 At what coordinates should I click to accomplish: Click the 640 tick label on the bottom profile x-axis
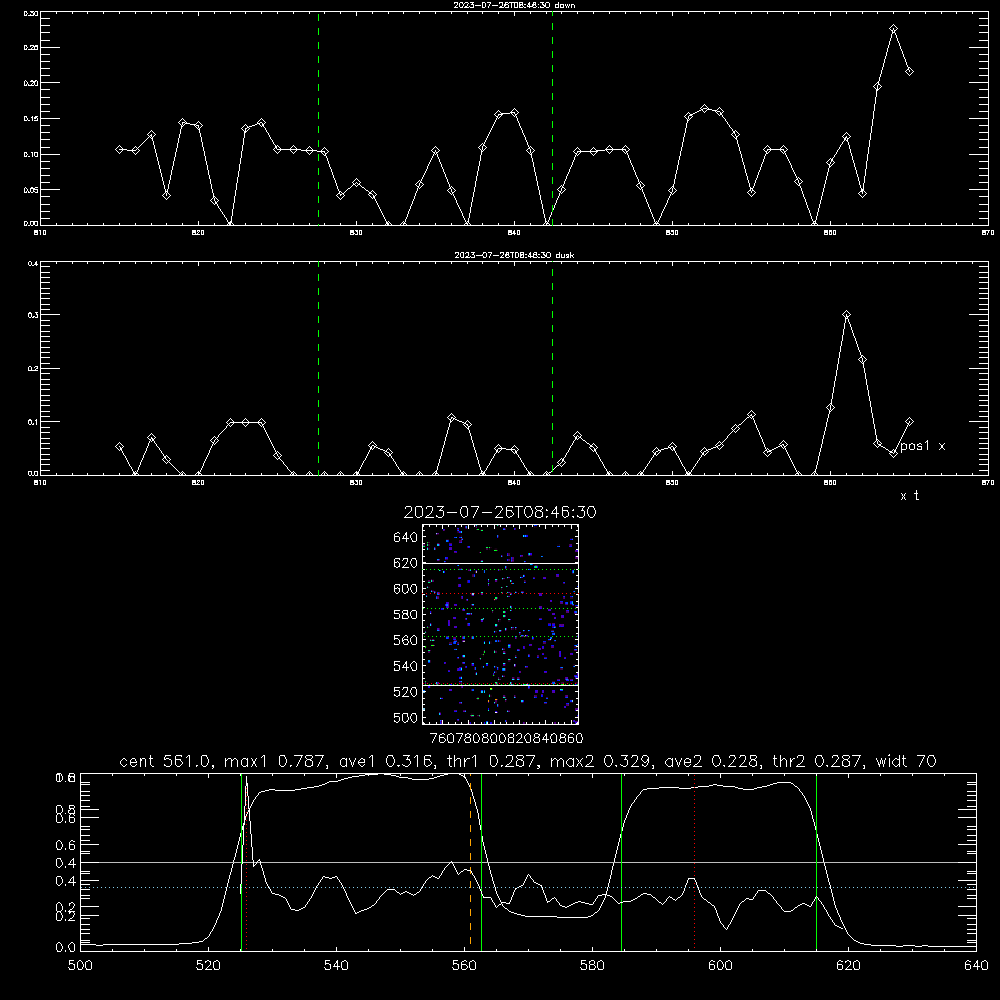point(976,966)
